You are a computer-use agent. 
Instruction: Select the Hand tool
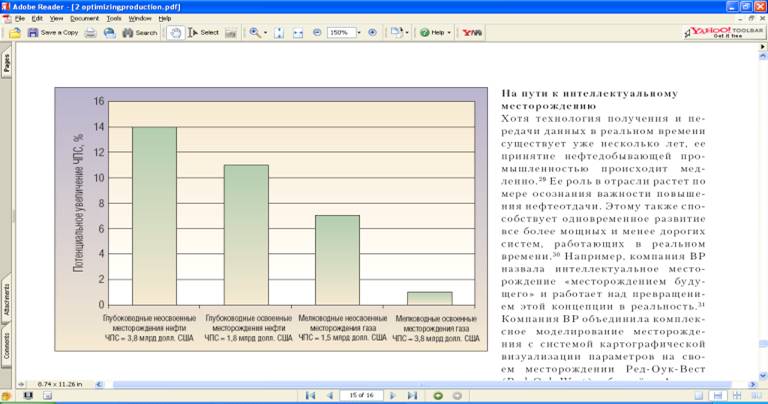point(176,32)
